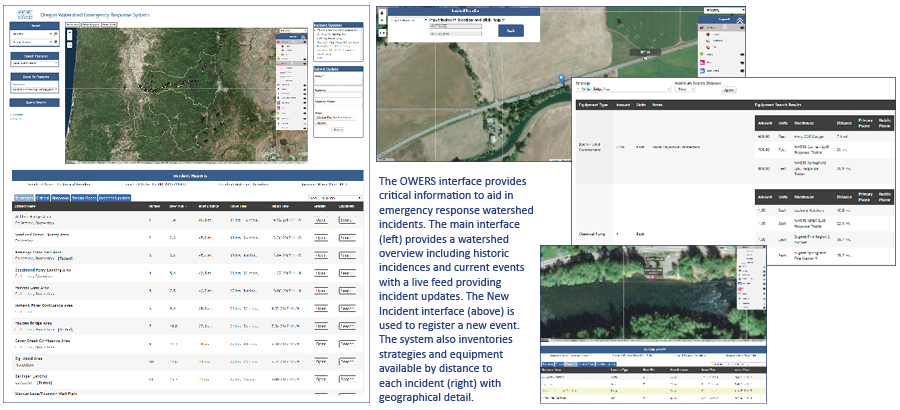This screenshot has height=410, width=900.
Task: Click second coordinate input in Incident Location panel
Action: click(456, 34)
